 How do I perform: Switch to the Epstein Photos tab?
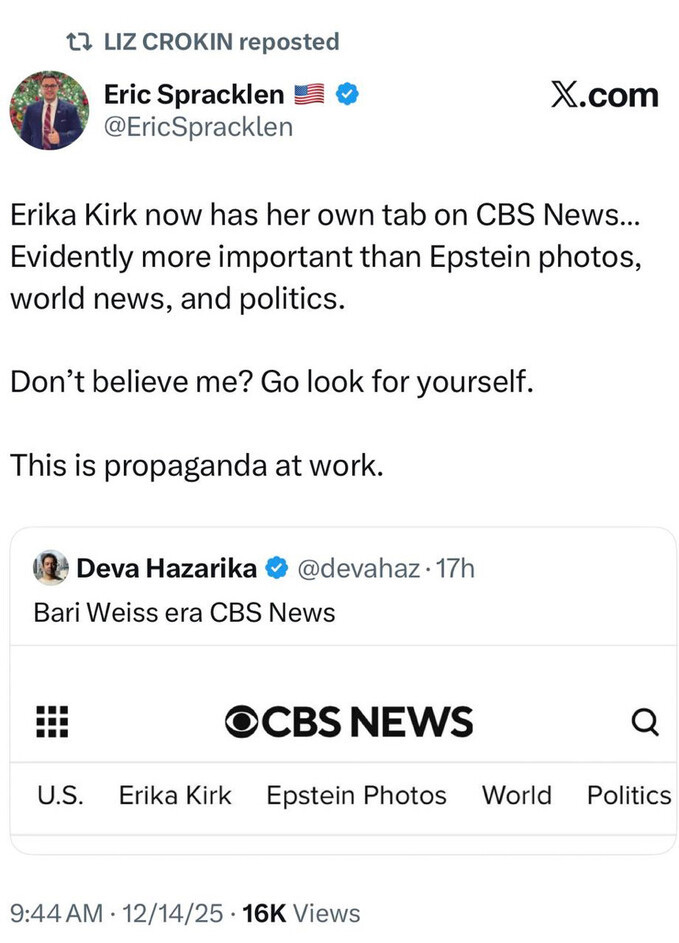point(356,796)
